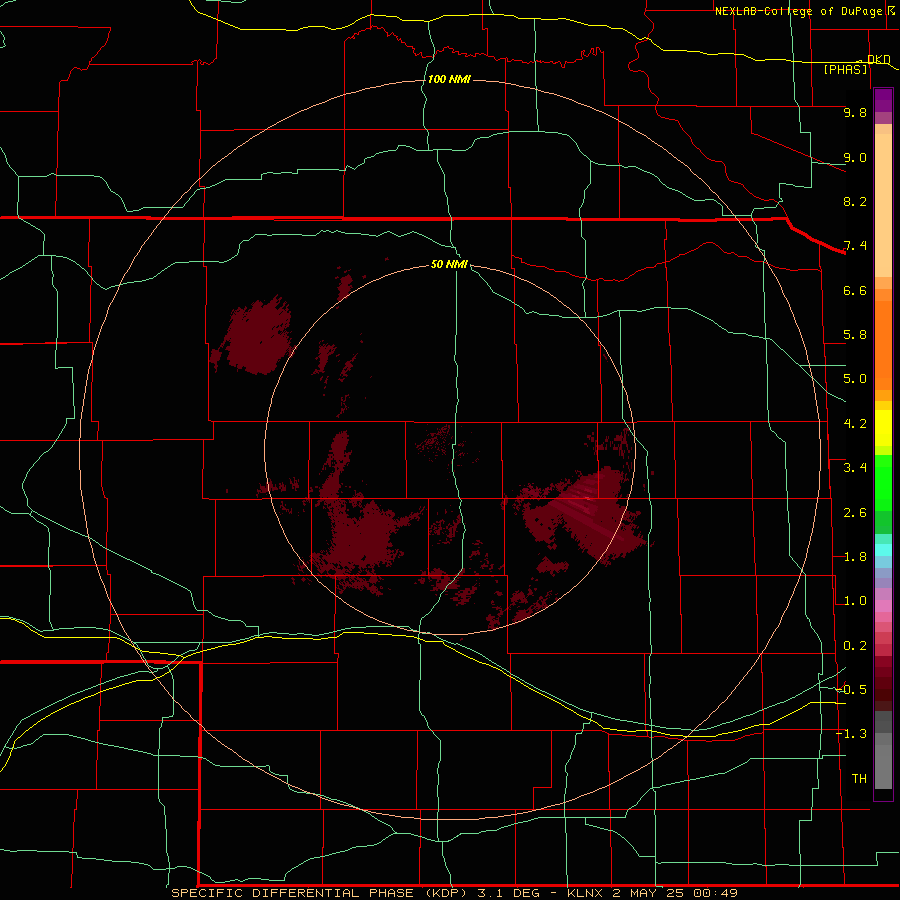Click the KDP echo blob in the northwest outside 50 NMI ring

(x=257, y=336)
